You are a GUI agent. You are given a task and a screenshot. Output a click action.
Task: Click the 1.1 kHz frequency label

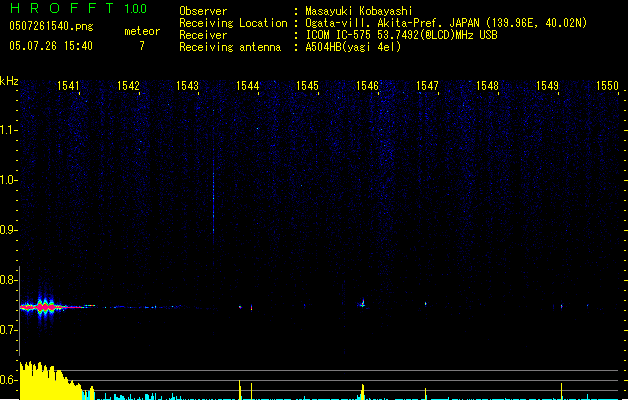click(x=8, y=130)
